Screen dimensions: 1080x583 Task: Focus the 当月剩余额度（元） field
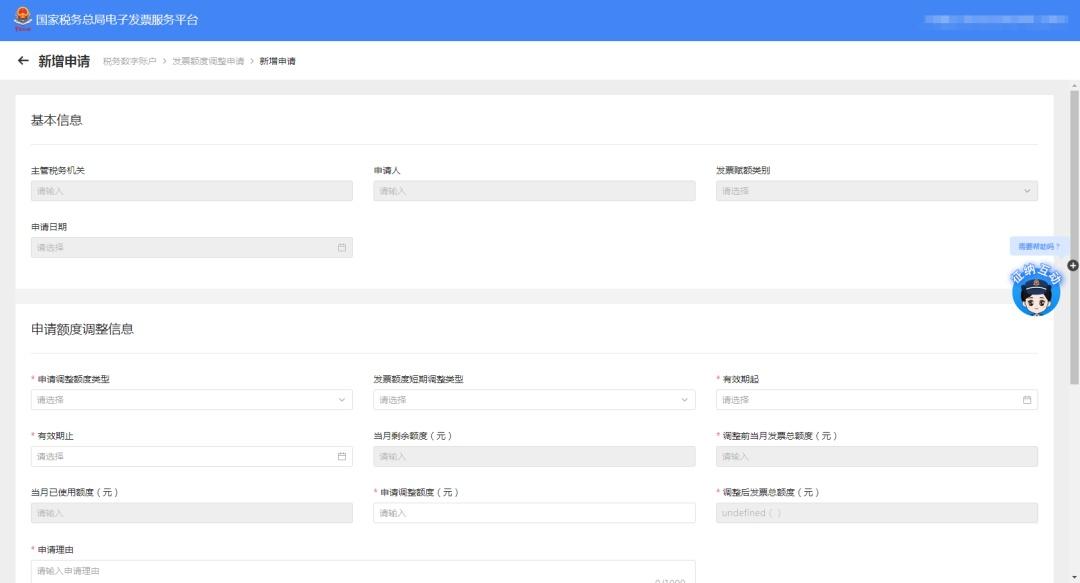click(534, 456)
